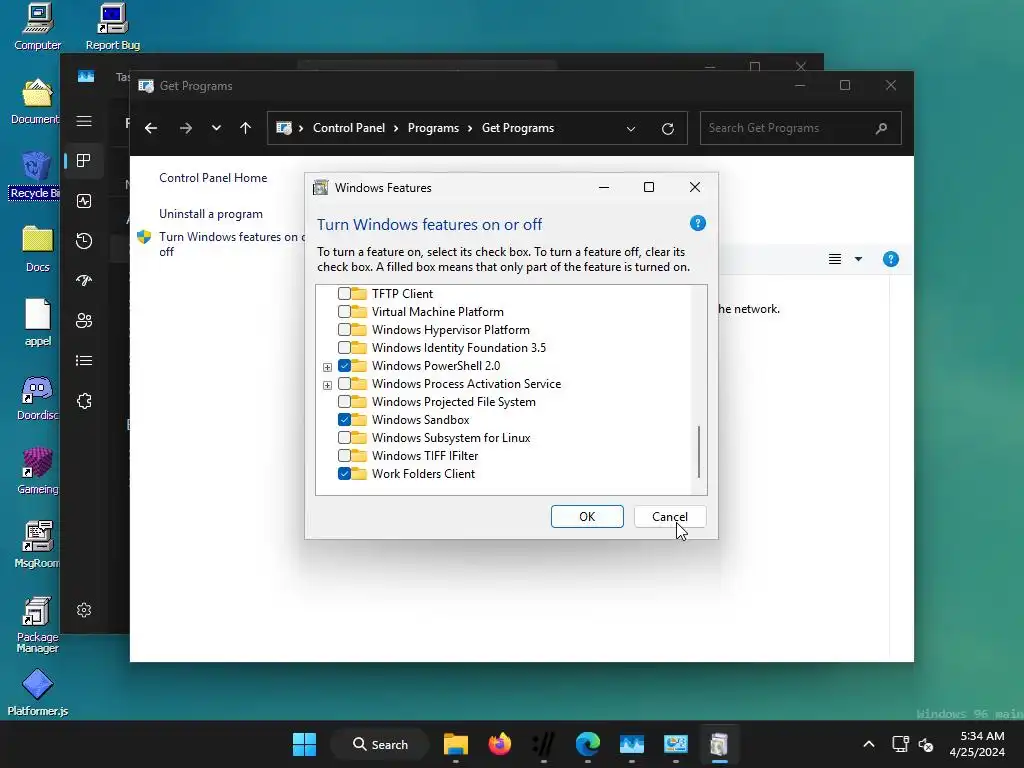The image size is (1024, 768).
Task: Open the Windows Start menu
Action: click(x=304, y=744)
